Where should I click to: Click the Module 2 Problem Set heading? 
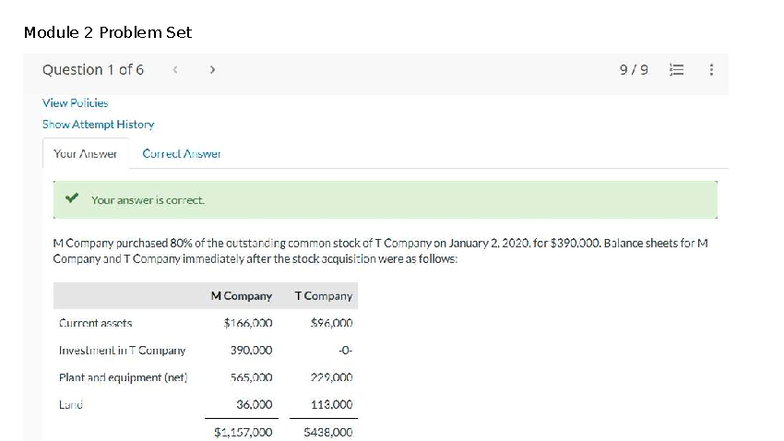pyautogui.click(x=107, y=32)
